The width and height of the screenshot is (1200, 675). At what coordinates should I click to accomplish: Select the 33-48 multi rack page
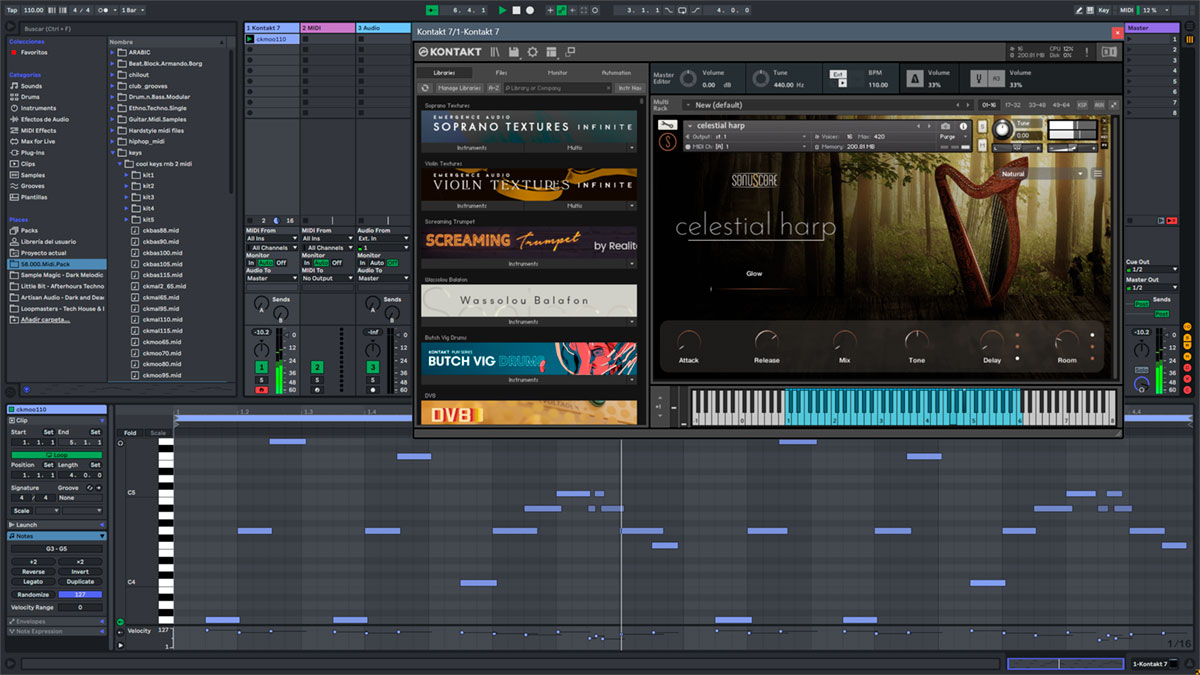[x=1037, y=105]
